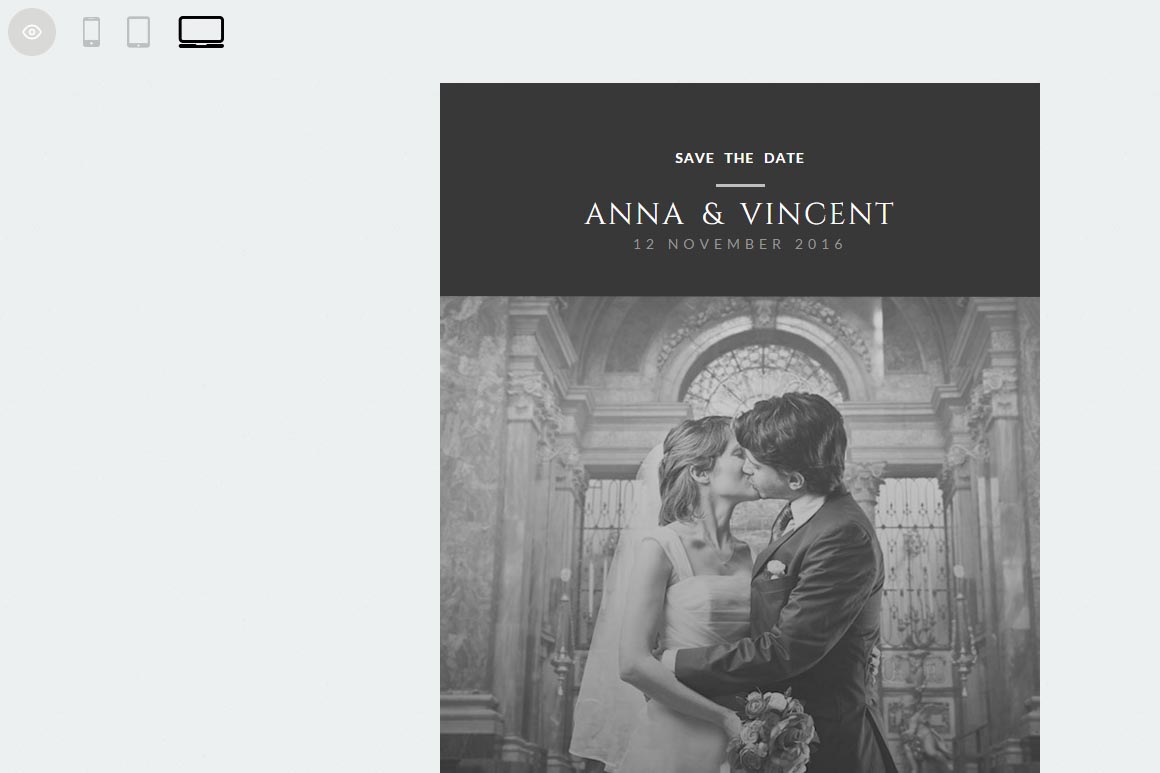Toggle the preview eye button
This screenshot has width=1160, height=773.
pos(32,32)
